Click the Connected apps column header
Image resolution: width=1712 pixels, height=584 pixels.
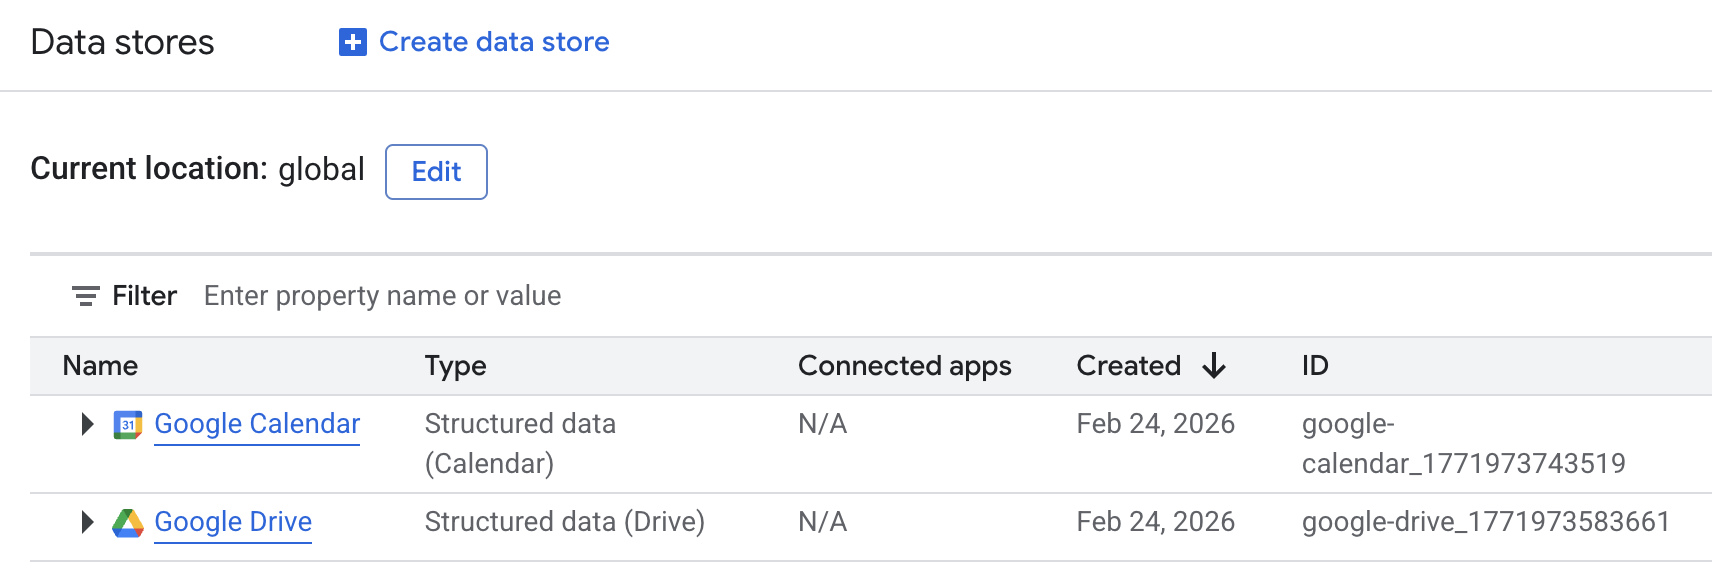tap(904, 366)
